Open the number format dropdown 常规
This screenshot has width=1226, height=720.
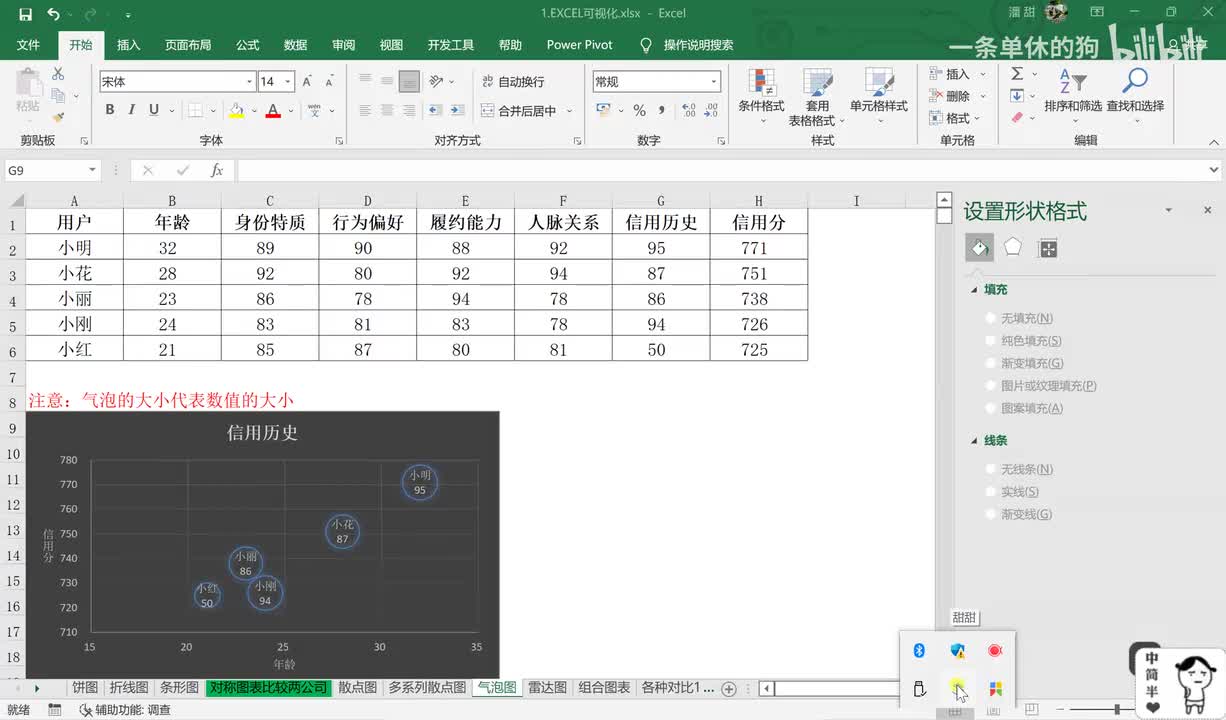[x=714, y=81]
